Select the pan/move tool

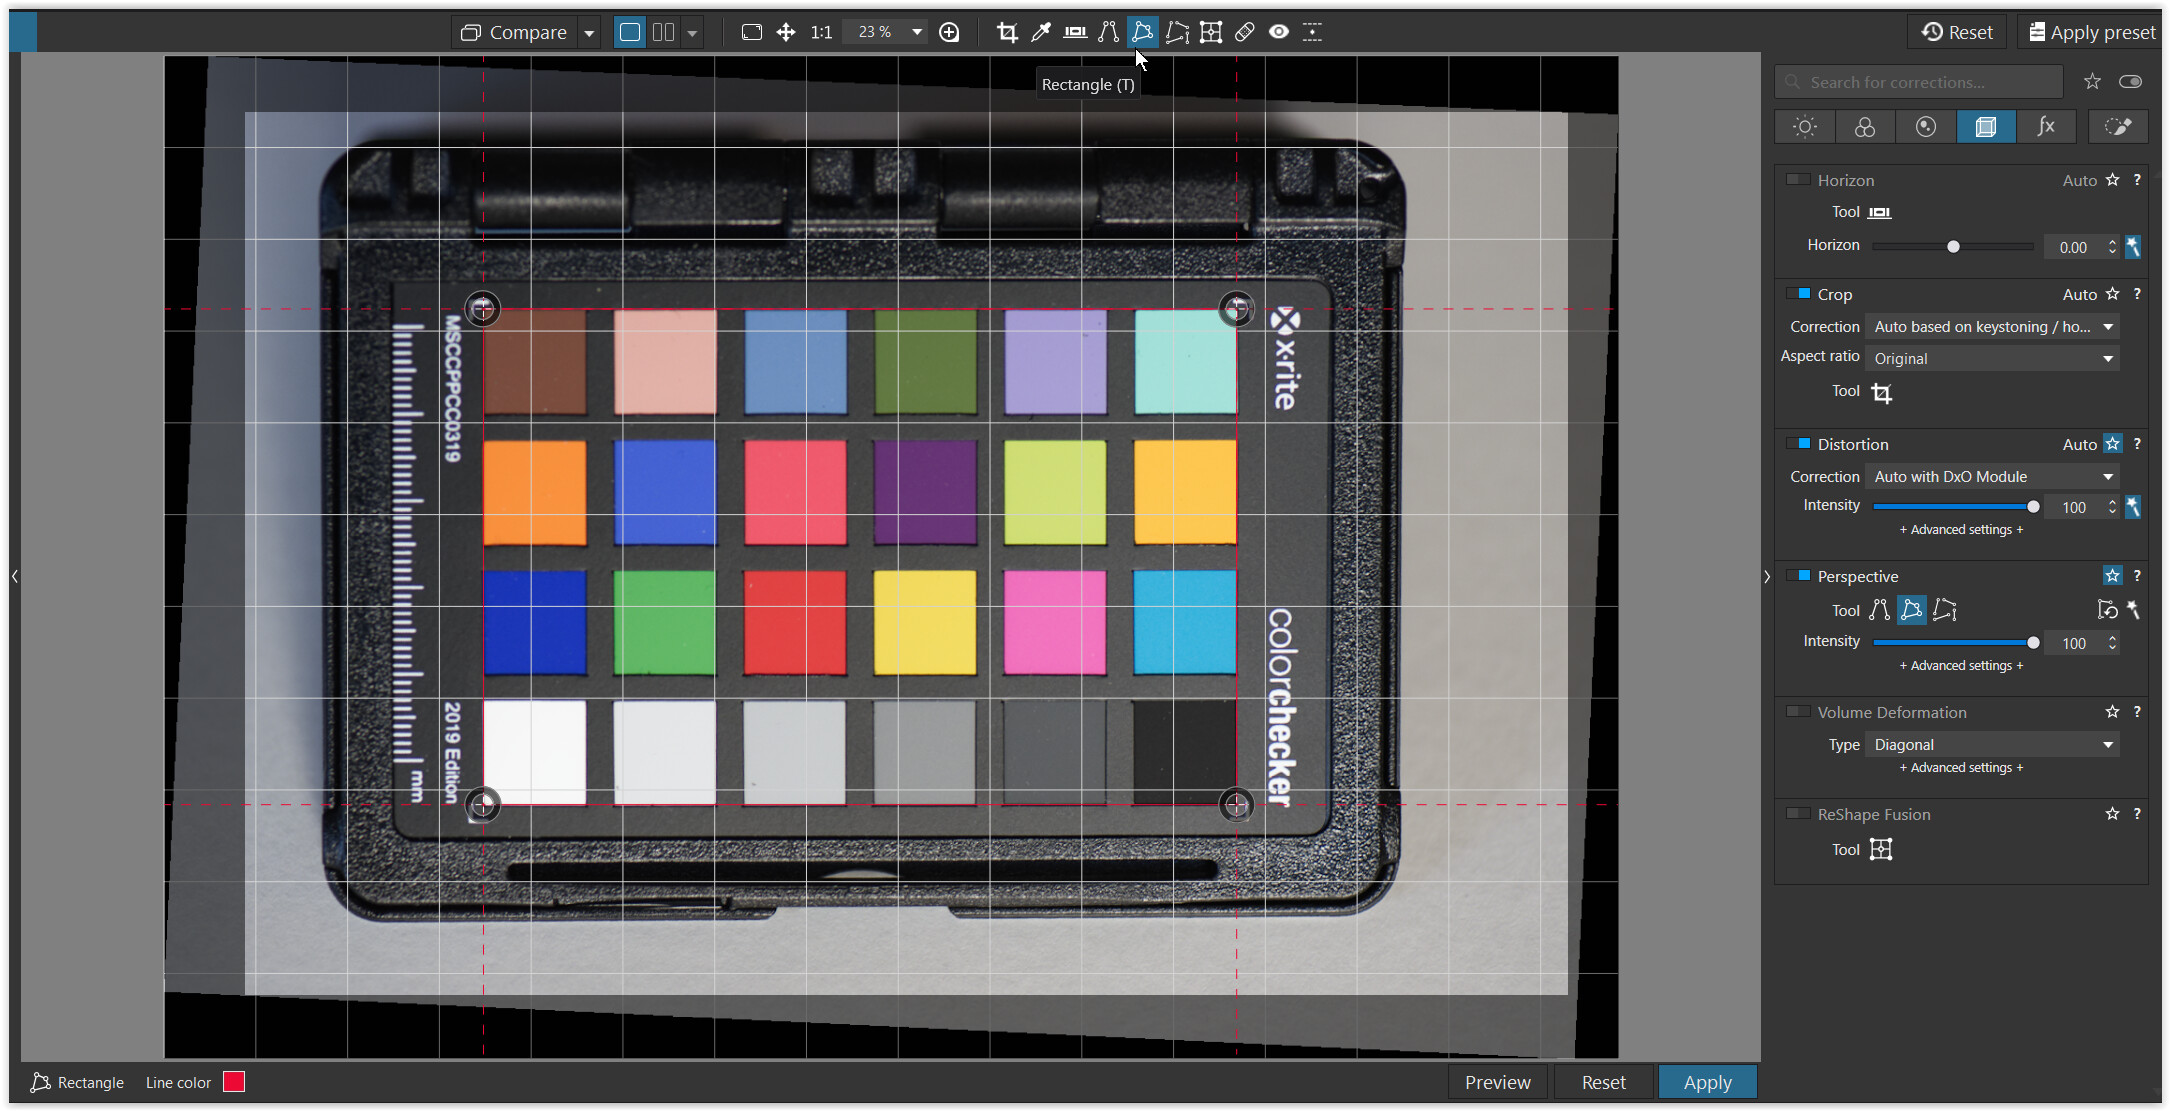[786, 32]
